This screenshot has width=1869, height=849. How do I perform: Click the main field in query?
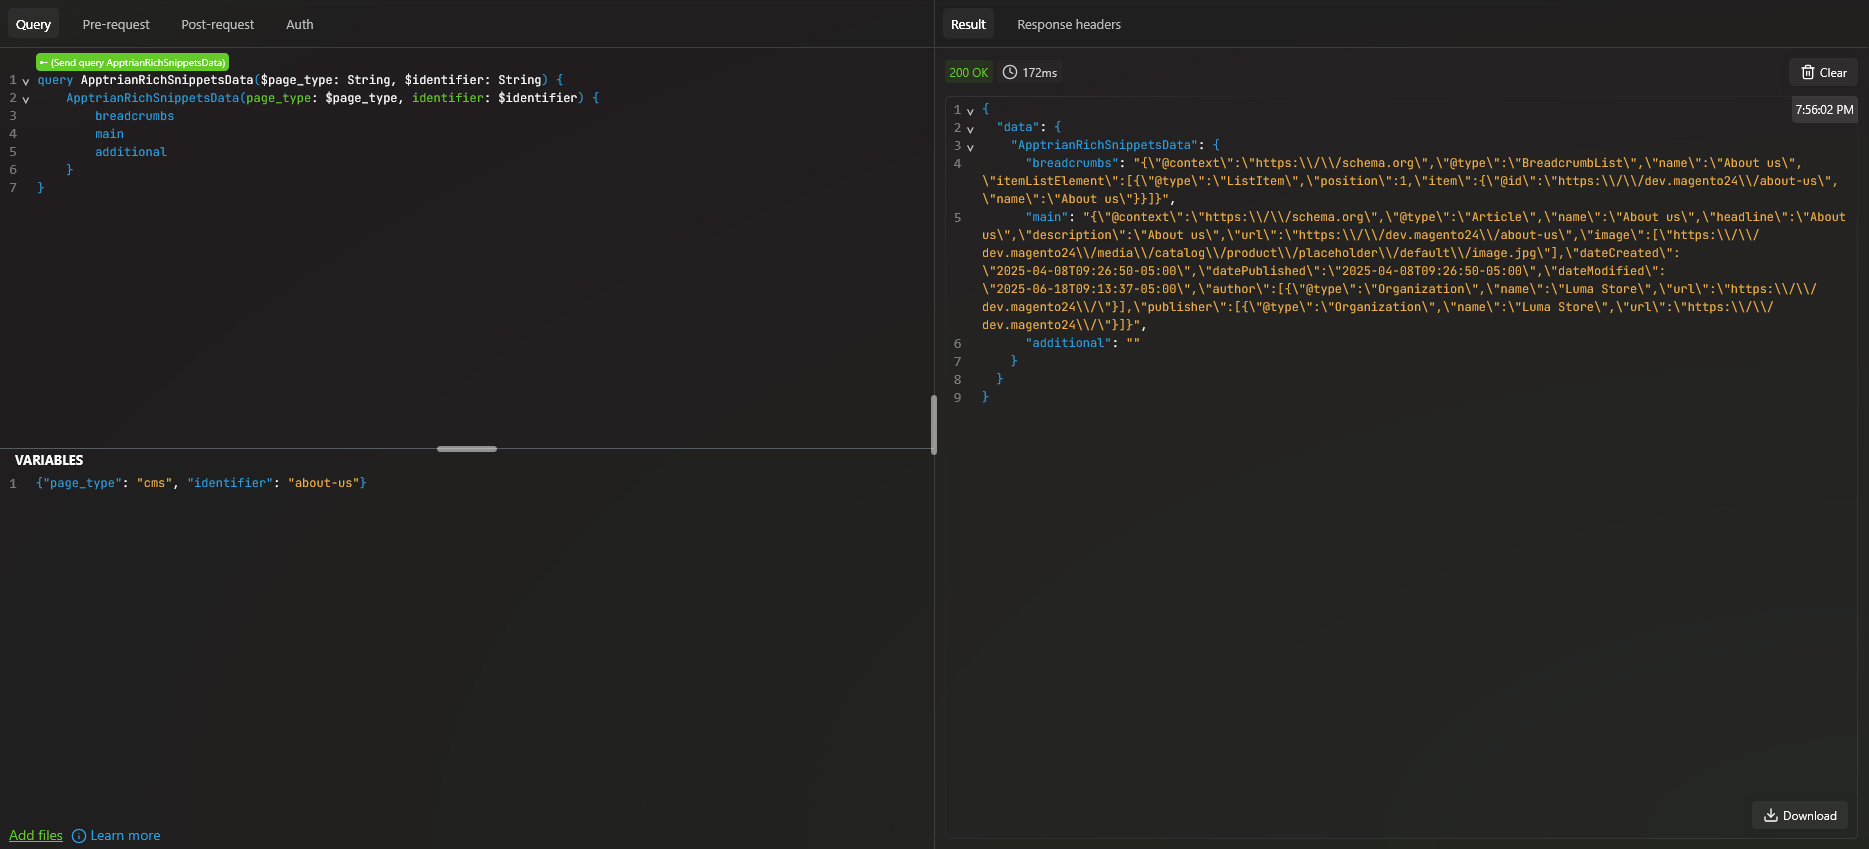pyautogui.click(x=109, y=134)
